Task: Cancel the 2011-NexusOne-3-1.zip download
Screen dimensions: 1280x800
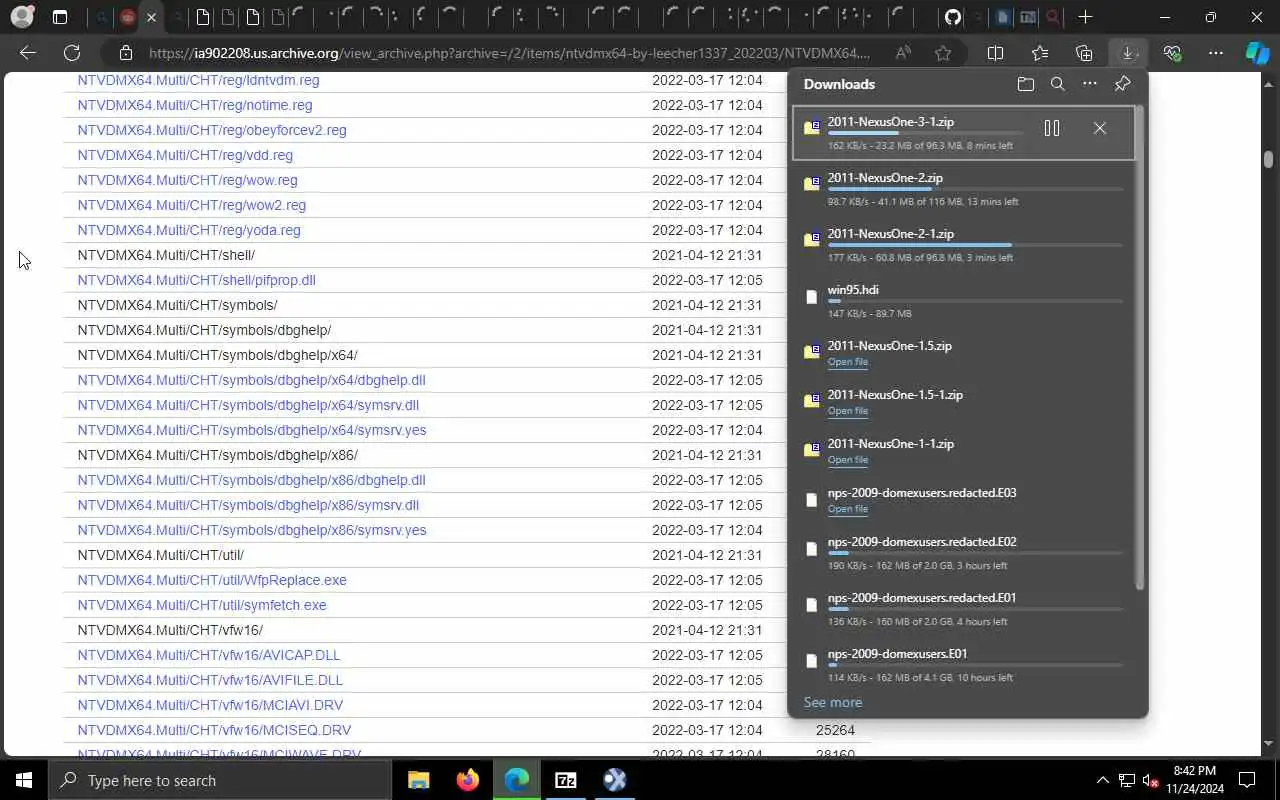Action: pyautogui.click(x=1100, y=128)
